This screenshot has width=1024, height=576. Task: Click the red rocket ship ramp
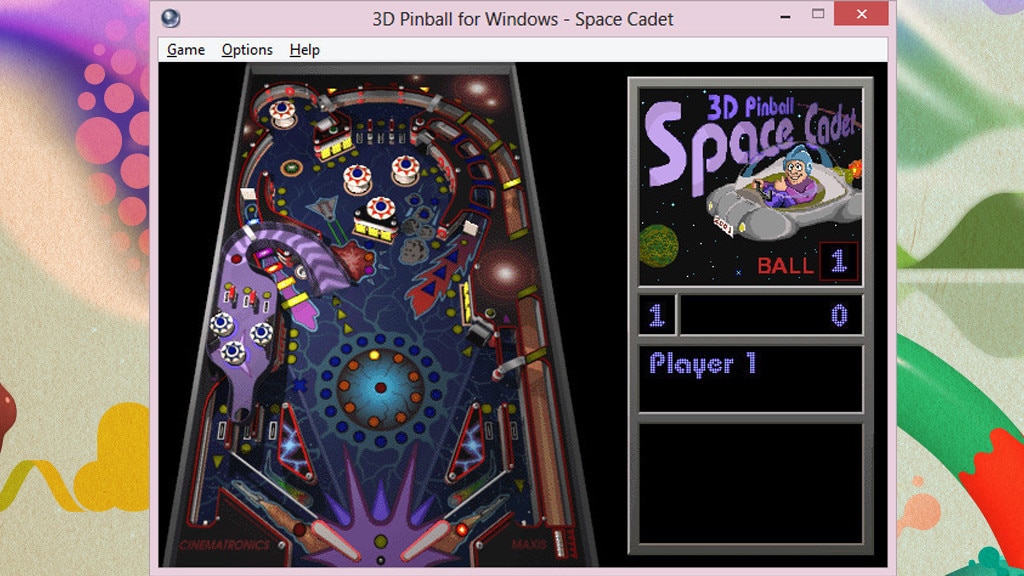[x=441, y=275]
